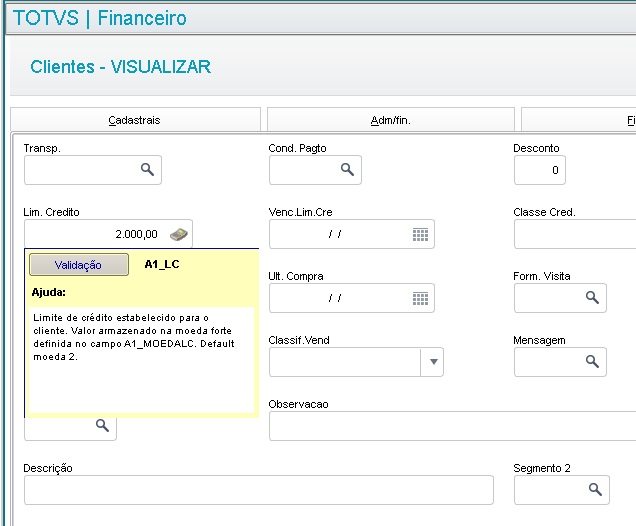Open the Venc.Lim.Cre calendar picker
636x526 pixels.
(420, 234)
